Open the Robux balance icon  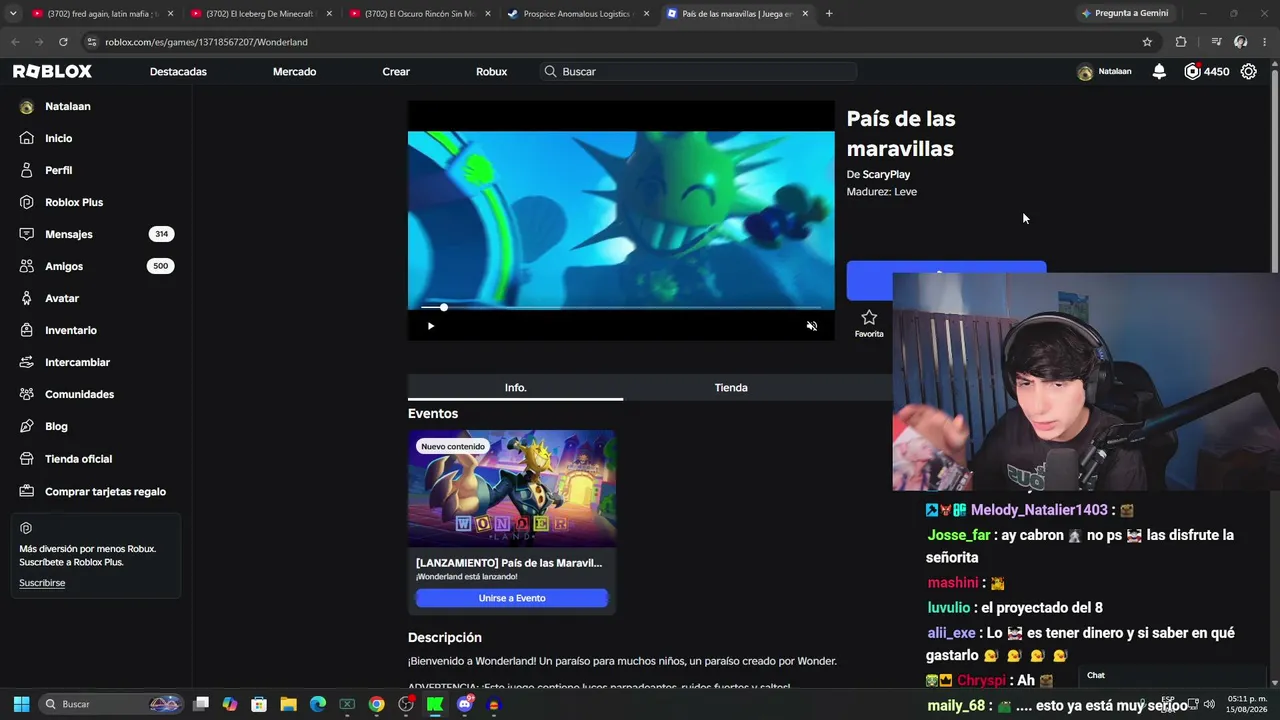[x=1192, y=72]
